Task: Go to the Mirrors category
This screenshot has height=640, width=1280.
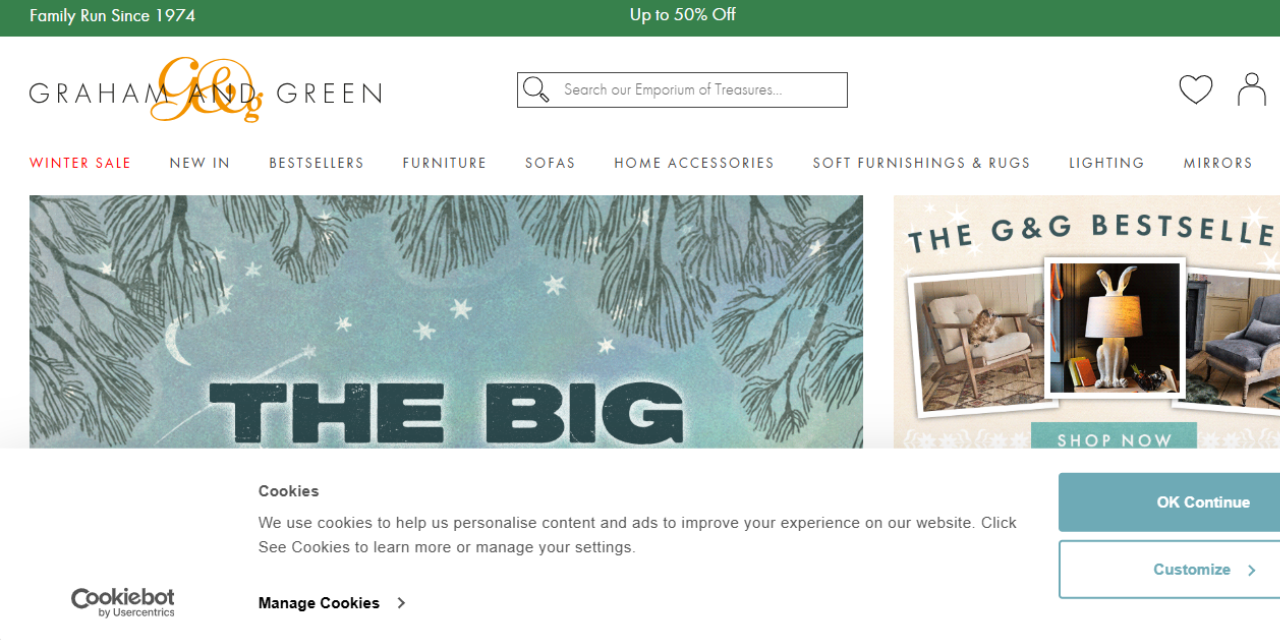Action: (1218, 163)
